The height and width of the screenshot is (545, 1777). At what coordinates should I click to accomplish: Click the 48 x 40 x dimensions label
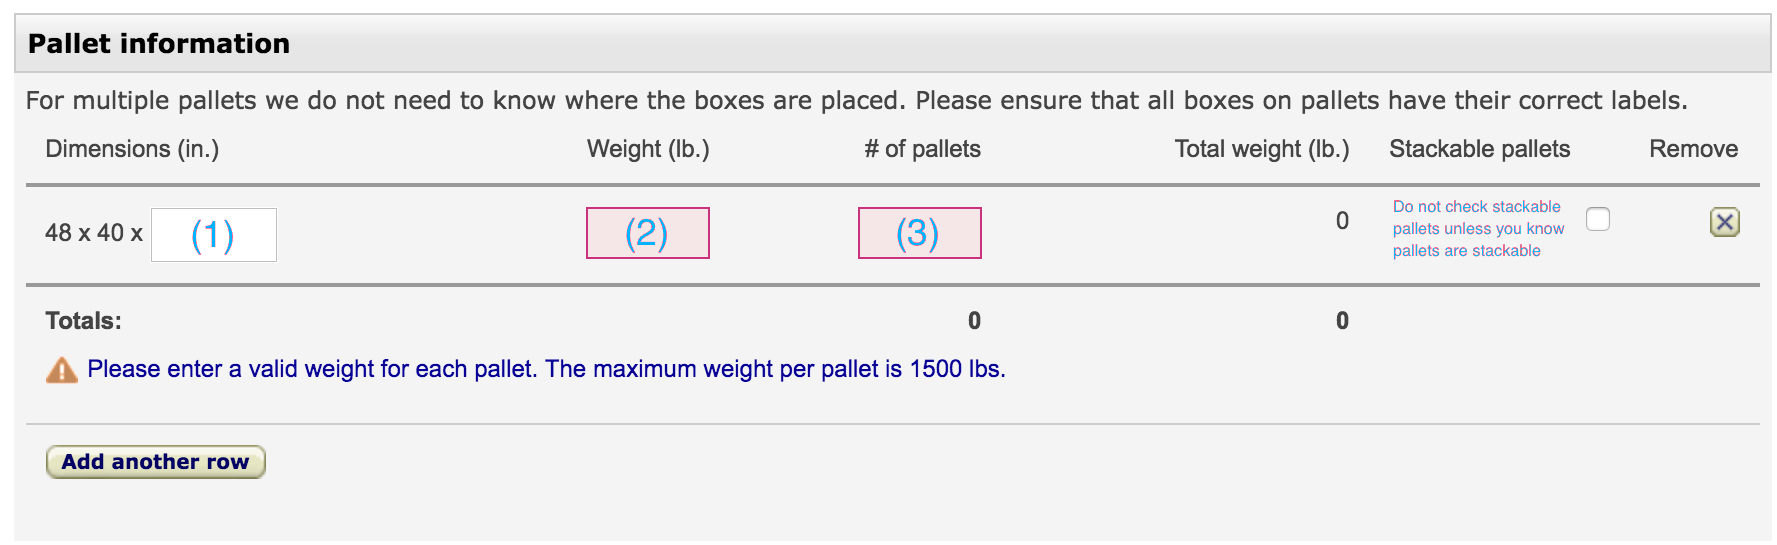click(x=94, y=233)
